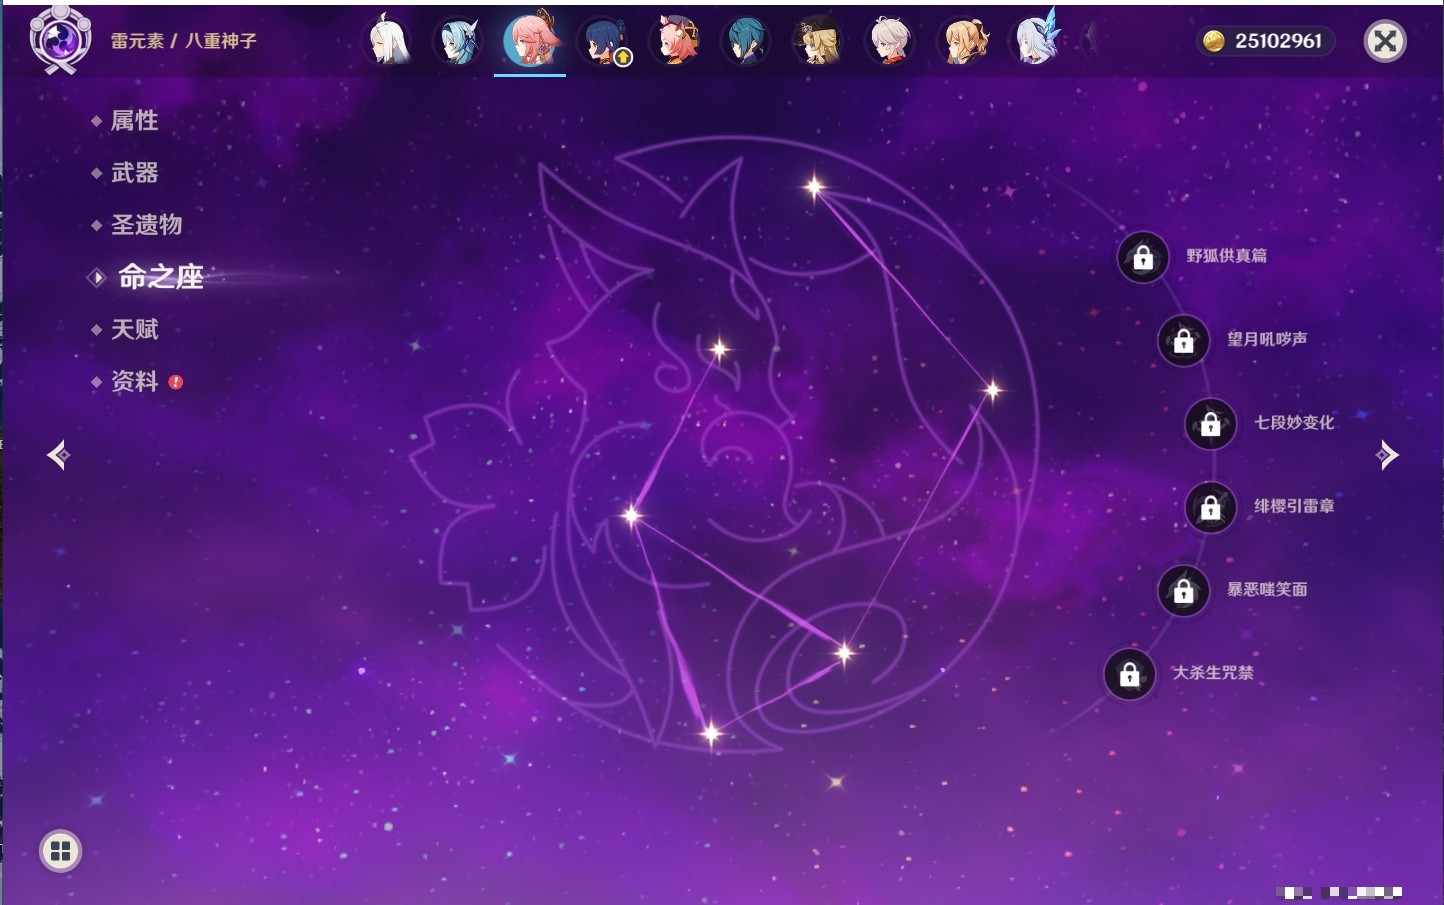Viewport: 1444px width, 905px height.
Task: Close the character screen with X
Action: tap(1385, 41)
